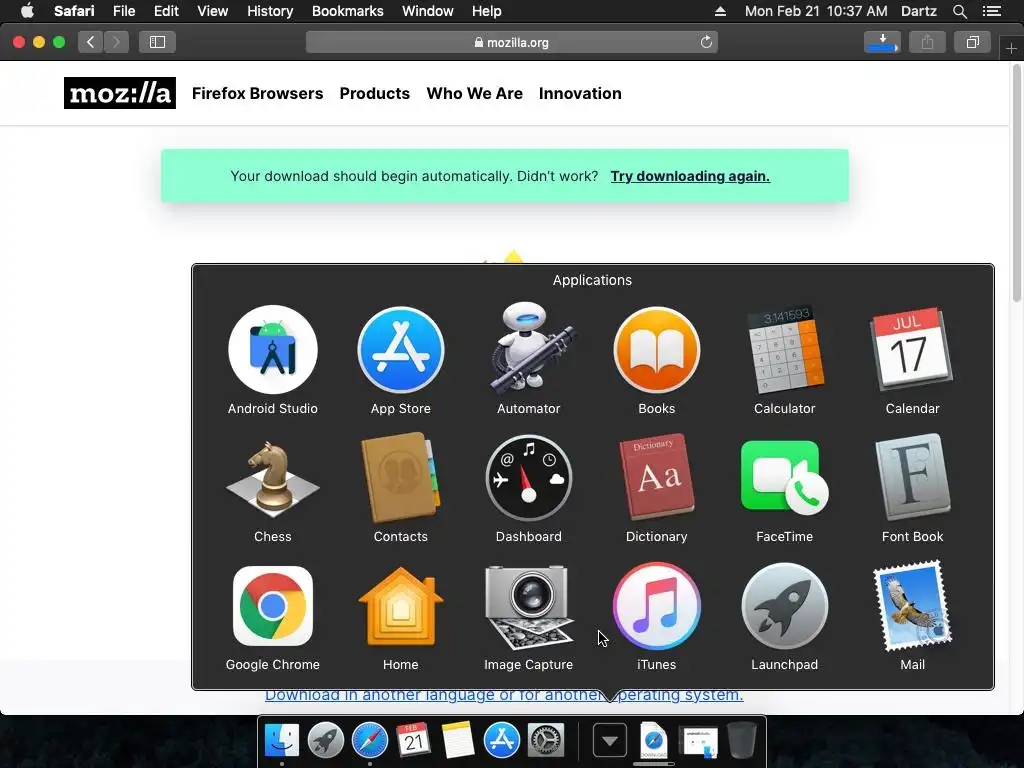Open the Home app
This screenshot has width=1024, height=768.
[x=400, y=606]
